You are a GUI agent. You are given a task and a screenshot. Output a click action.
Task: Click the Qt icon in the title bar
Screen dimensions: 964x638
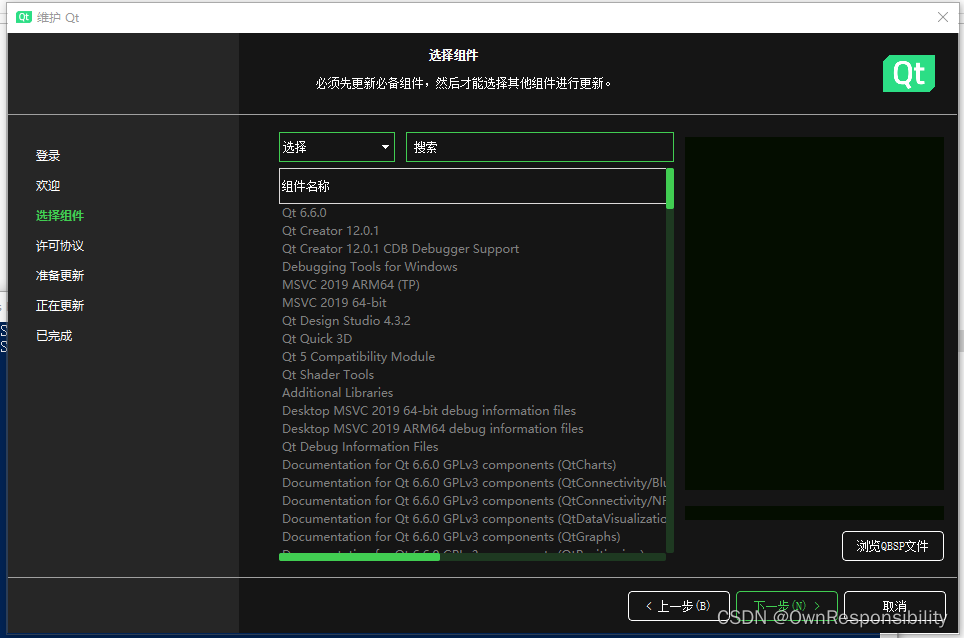[x=23, y=17]
